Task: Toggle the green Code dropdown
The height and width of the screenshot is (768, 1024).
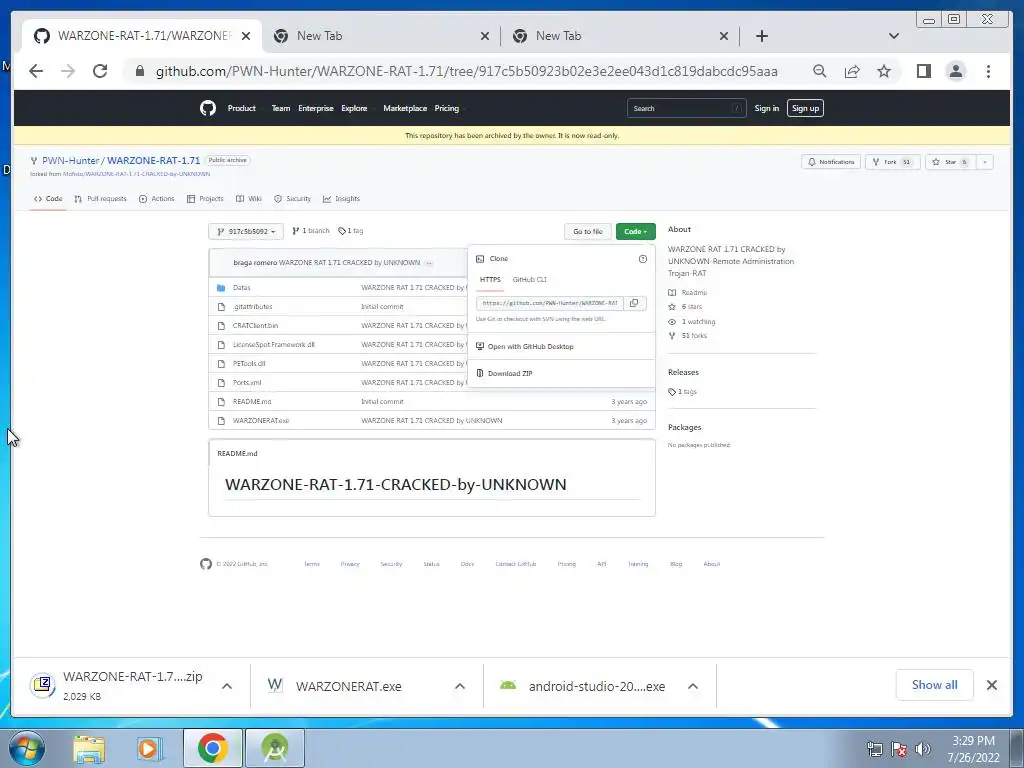Action: tap(635, 231)
